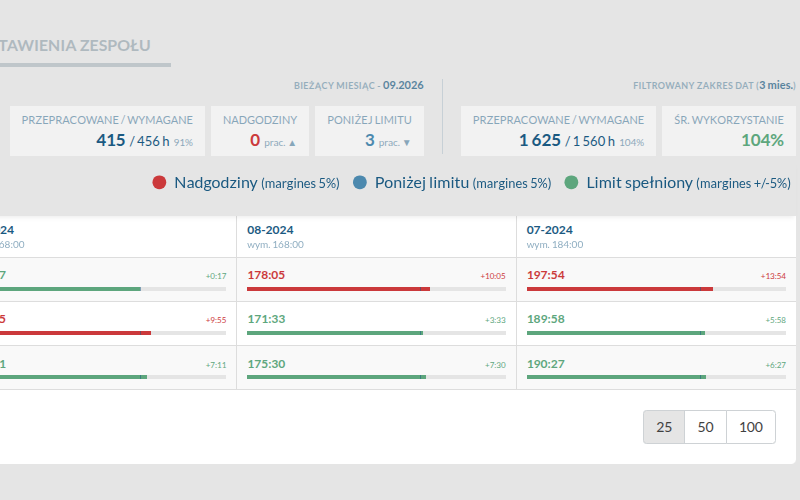Viewport: 800px width, 500px height.
Task: Click the down arrow in Poniżej limitu card
Action: coord(407,143)
